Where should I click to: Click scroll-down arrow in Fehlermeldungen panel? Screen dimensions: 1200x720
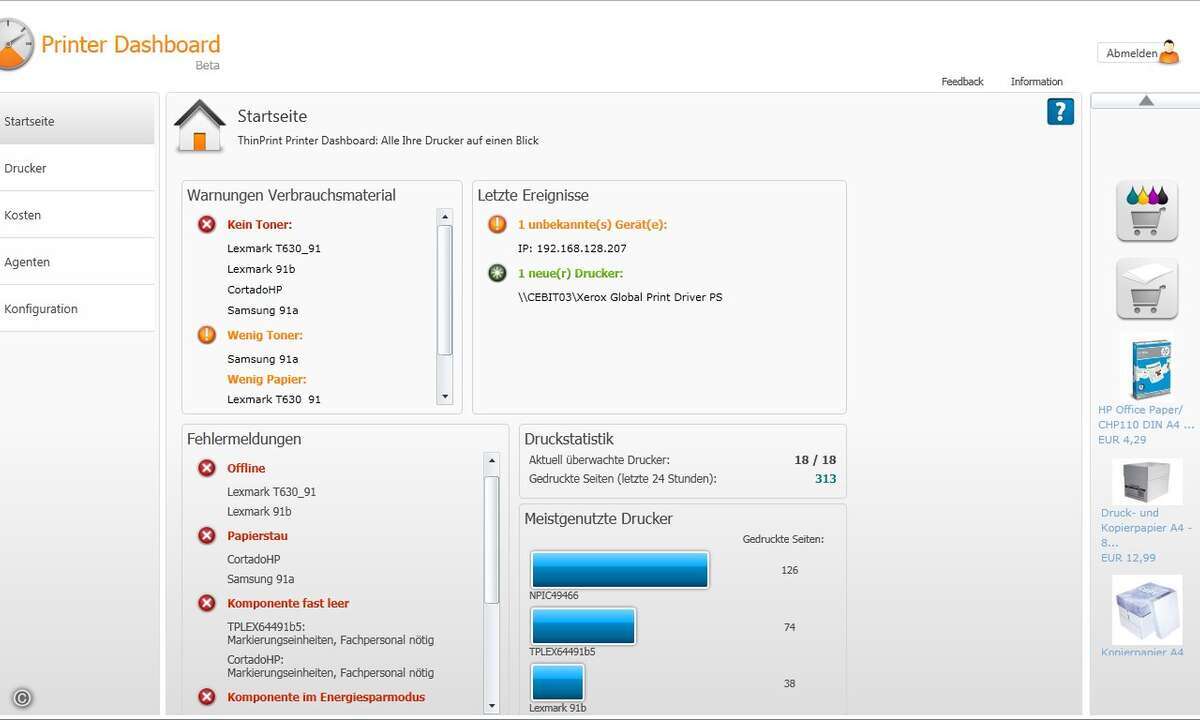click(491, 705)
